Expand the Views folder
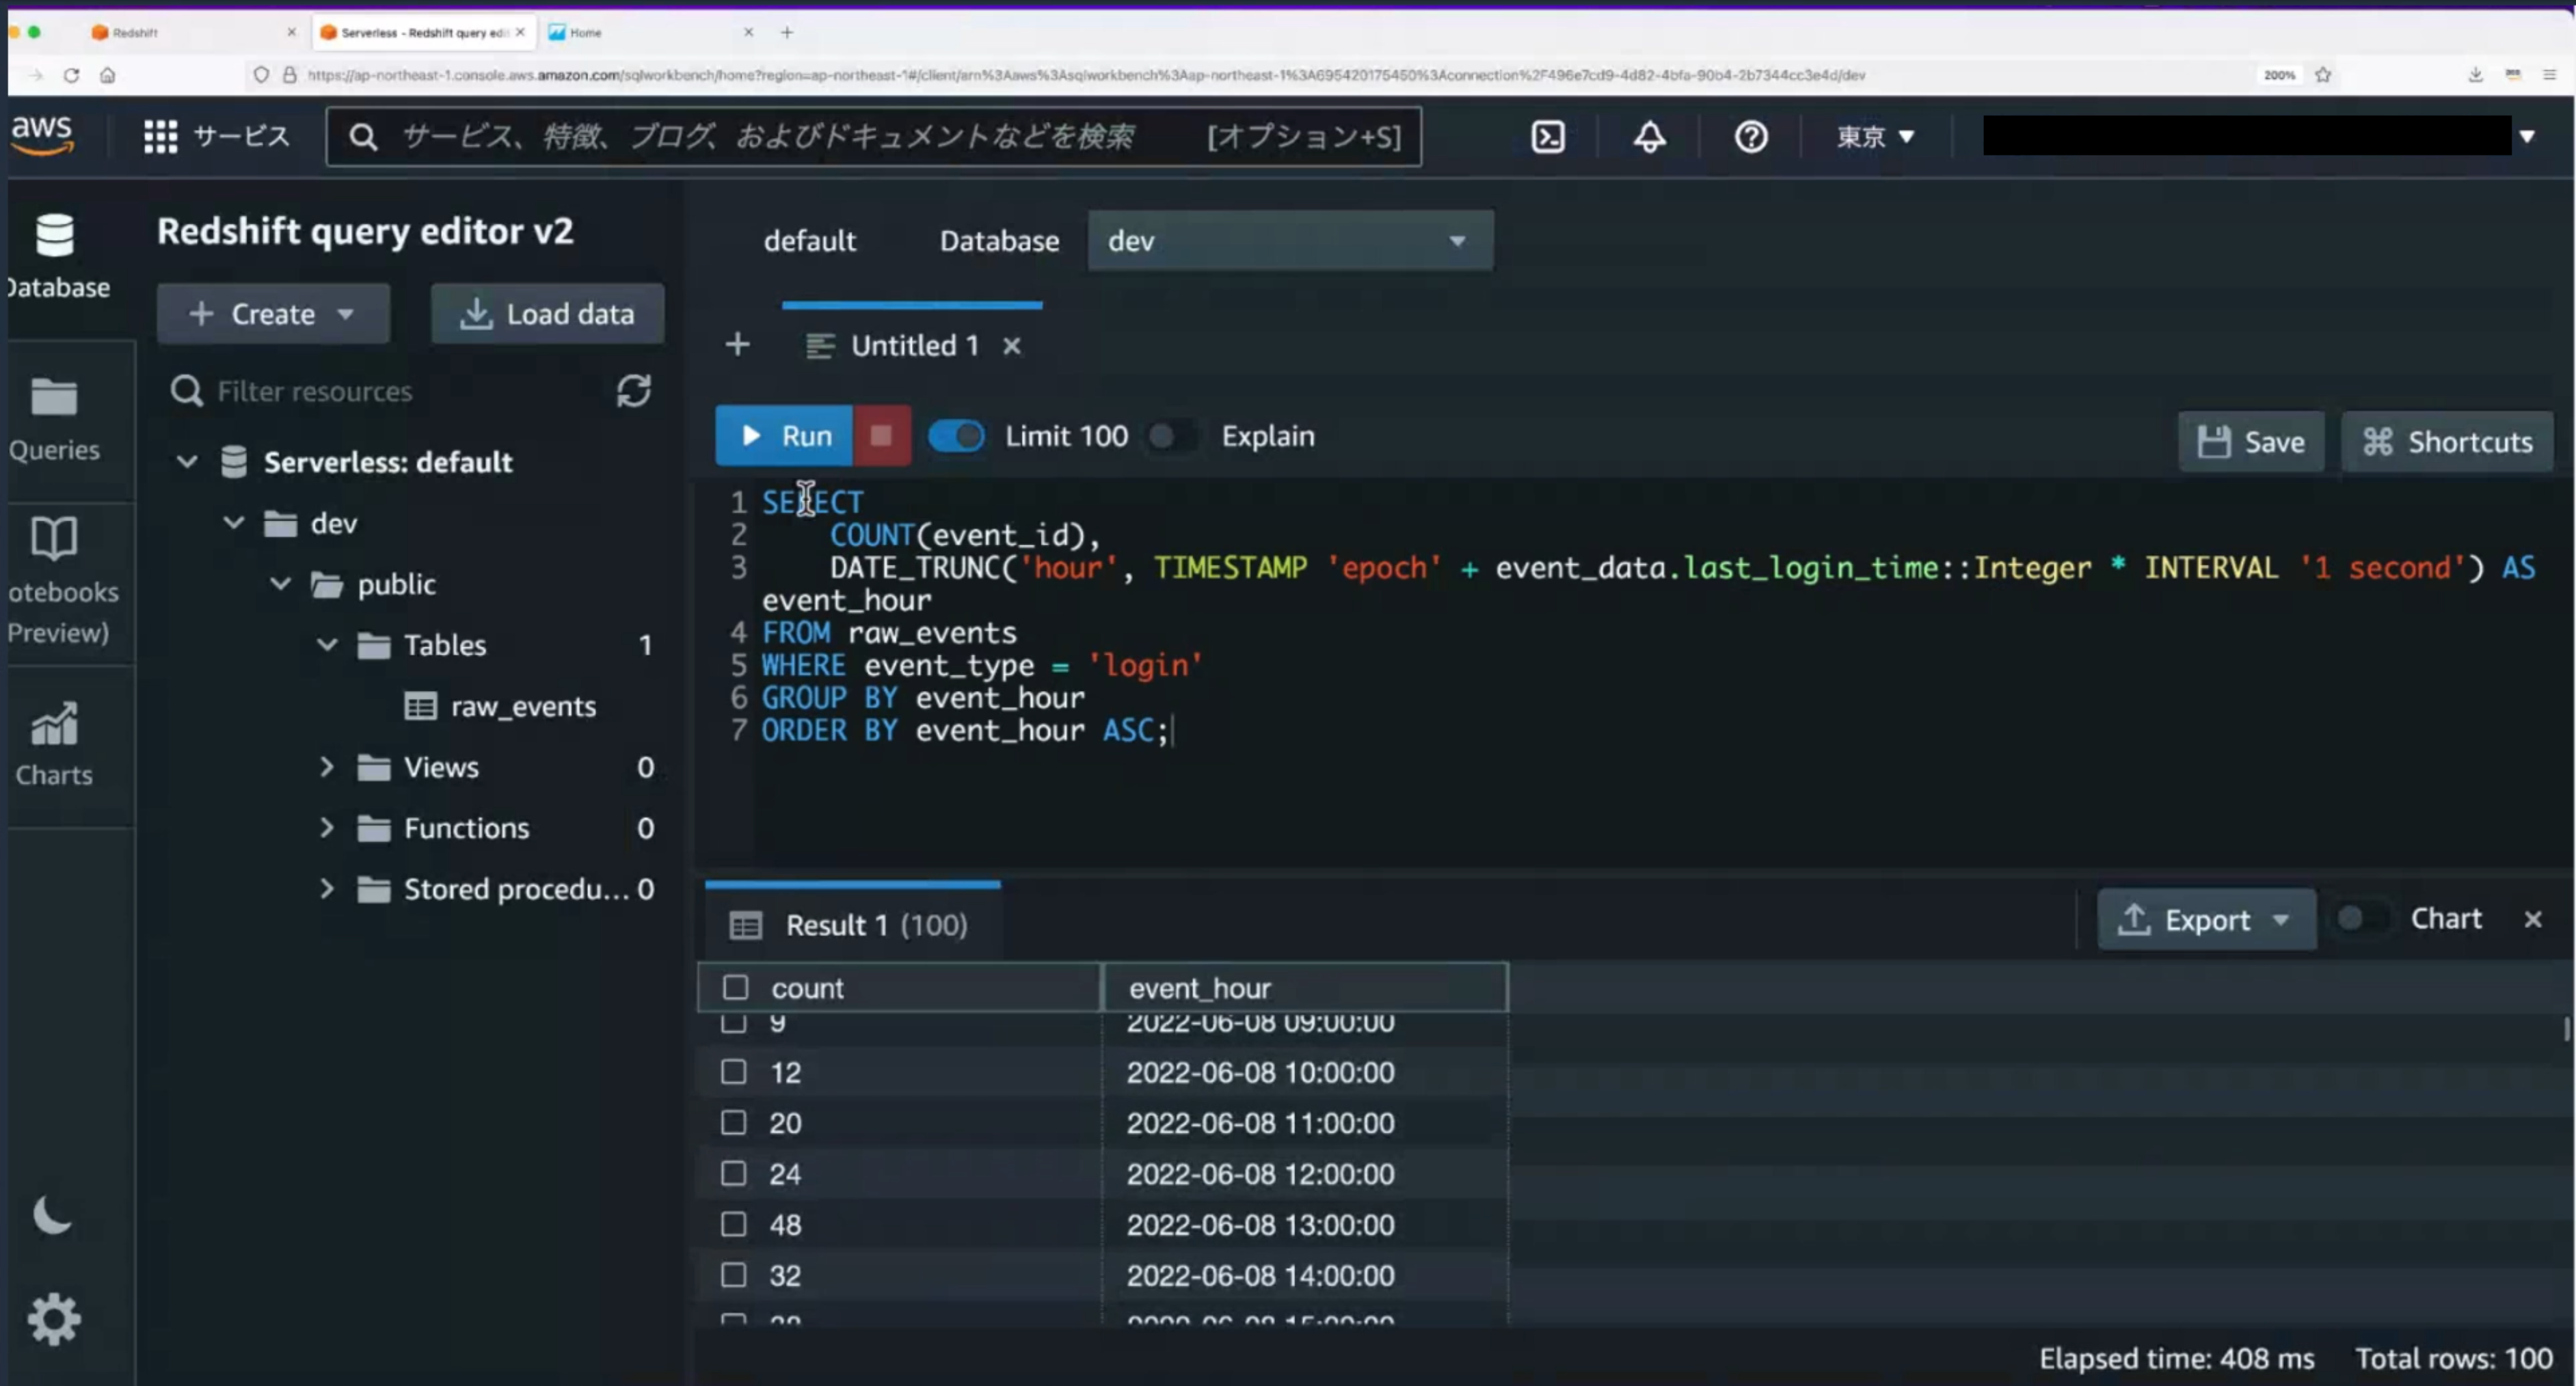 tap(327, 767)
